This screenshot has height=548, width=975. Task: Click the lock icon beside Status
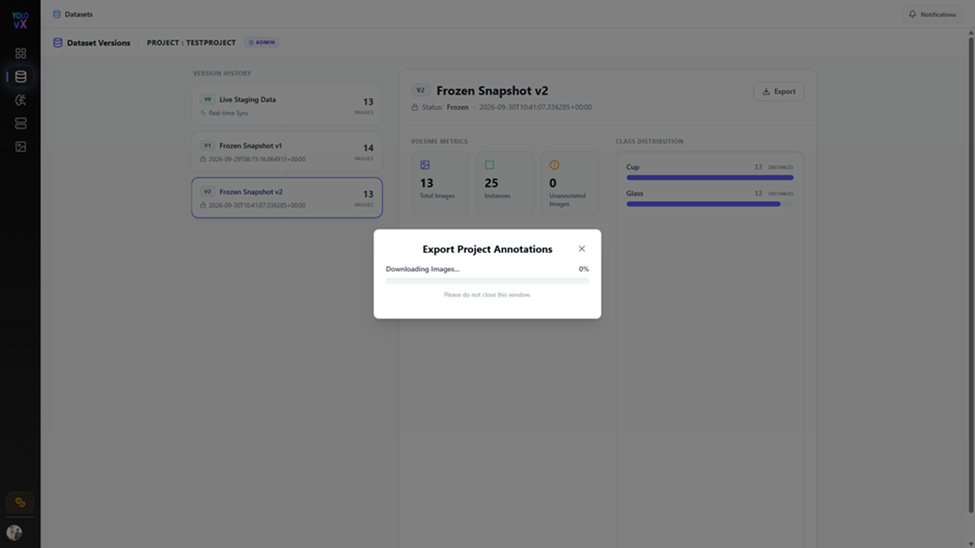(415, 107)
